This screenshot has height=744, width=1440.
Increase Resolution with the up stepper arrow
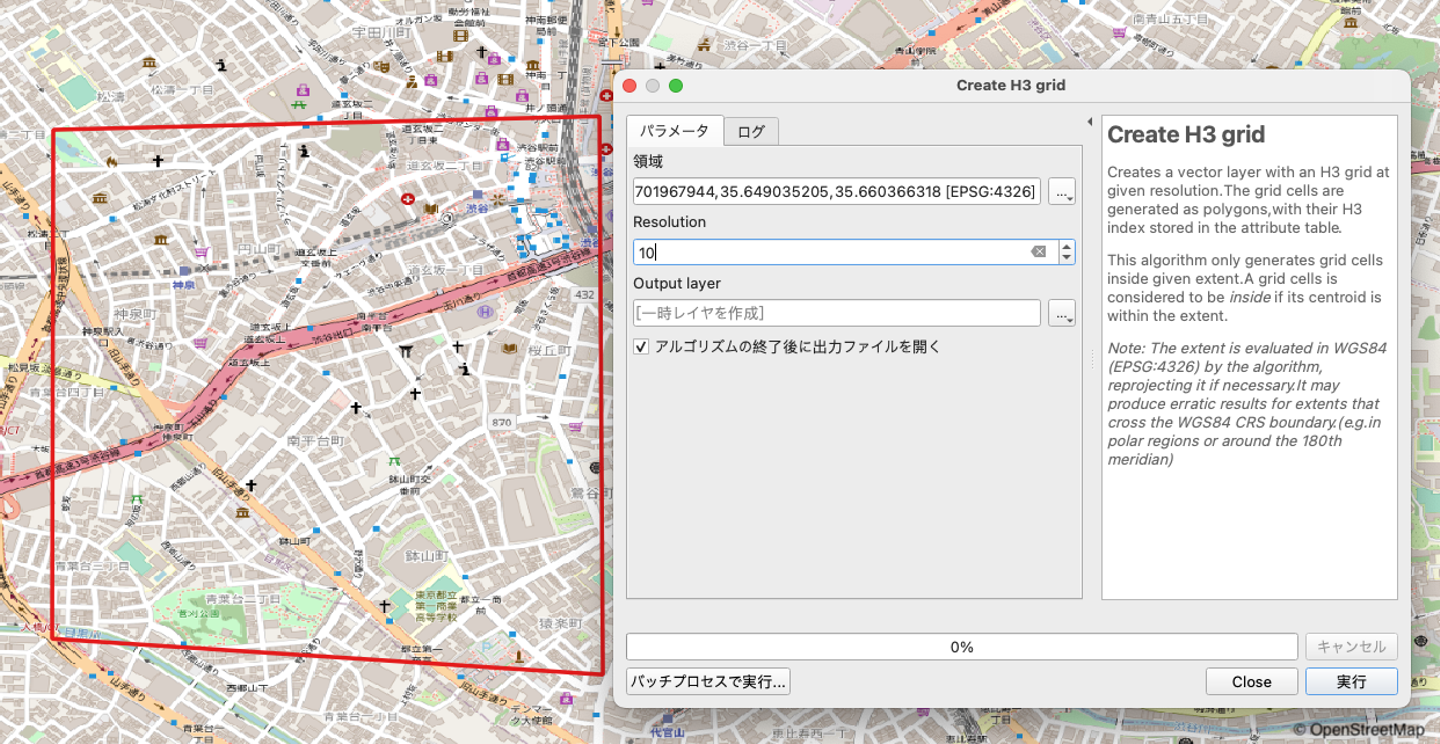click(1067, 246)
